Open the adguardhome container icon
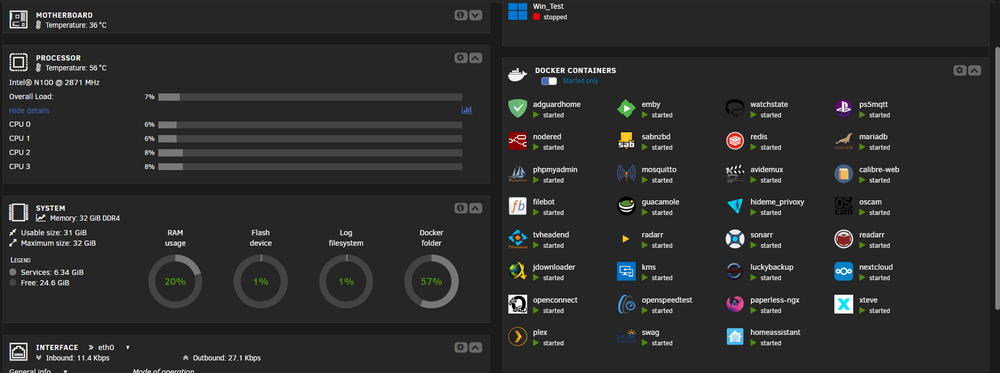The height and width of the screenshot is (373, 1000). [x=517, y=109]
